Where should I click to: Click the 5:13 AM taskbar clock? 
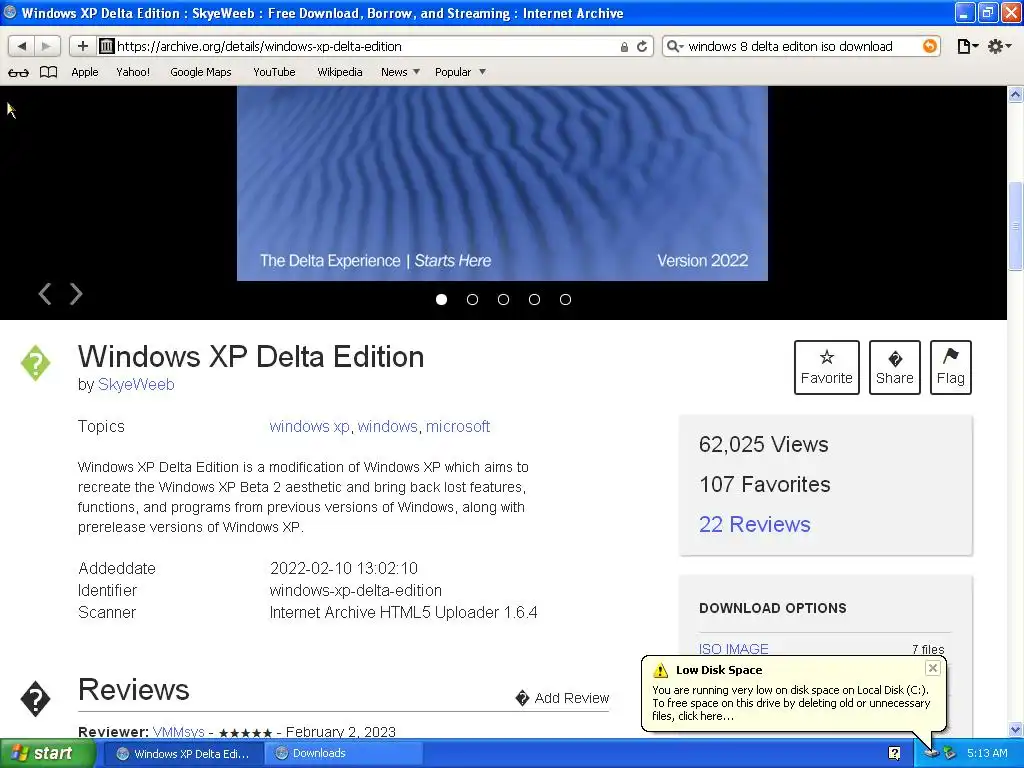987,754
